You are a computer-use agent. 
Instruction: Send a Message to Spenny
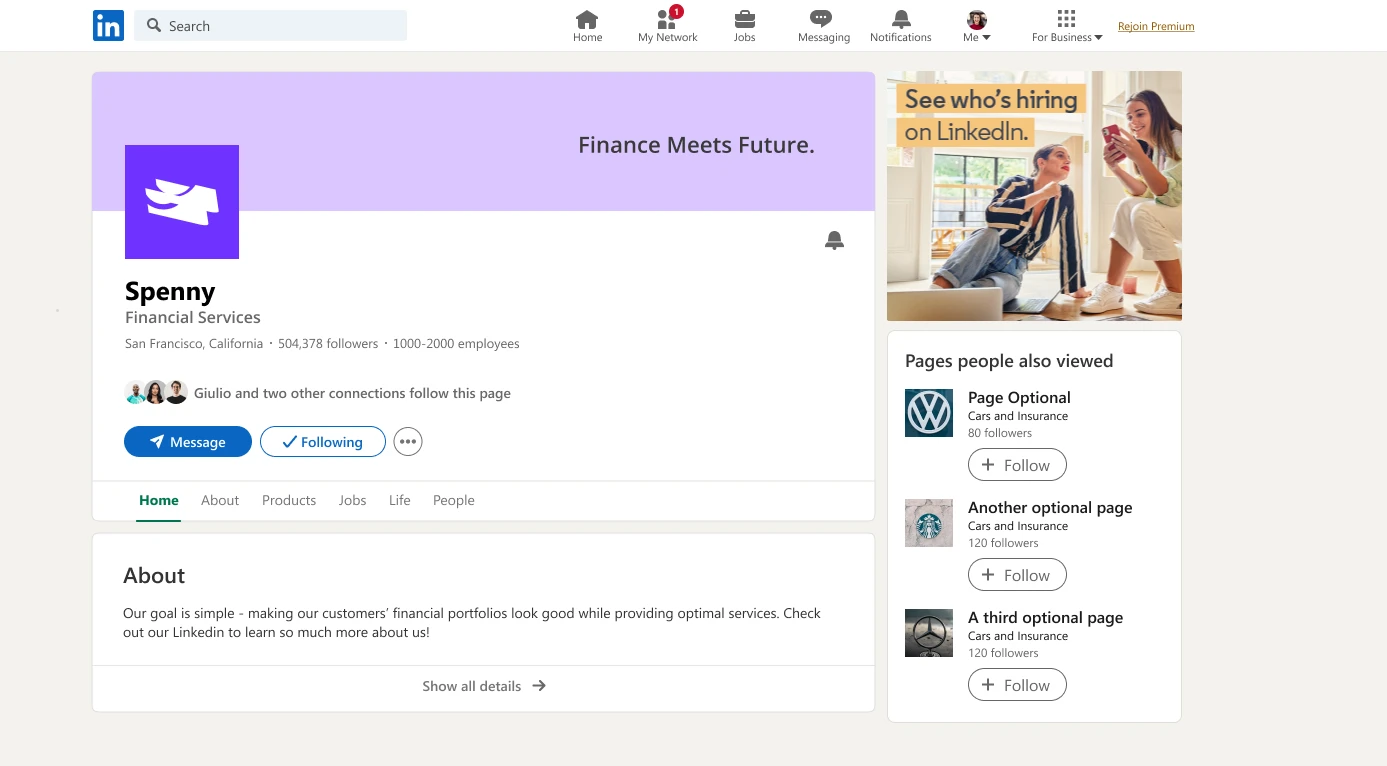(x=188, y=442)
